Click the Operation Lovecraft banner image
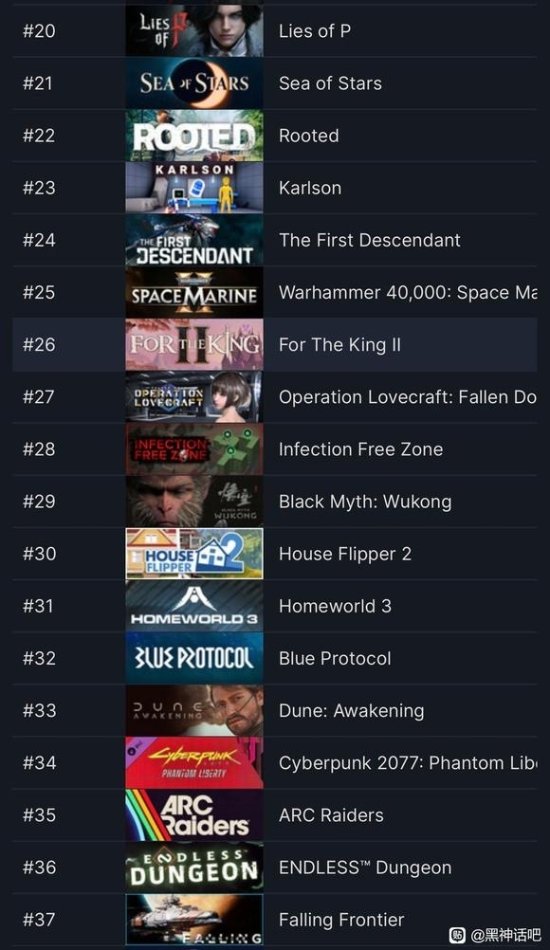 tap(194, 397)
